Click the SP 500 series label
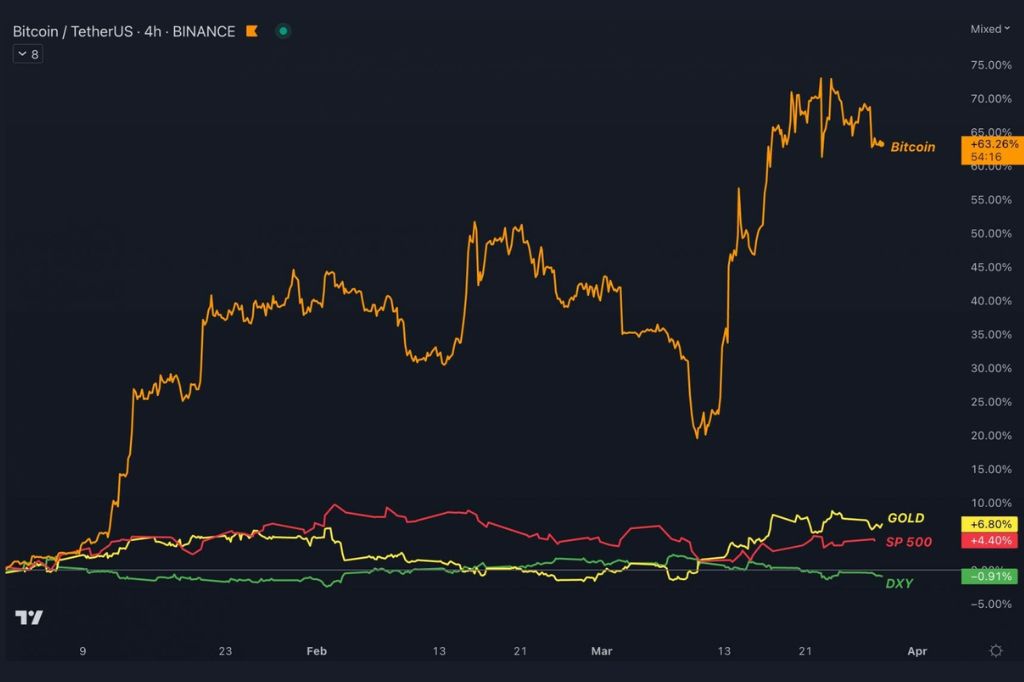 908,542
